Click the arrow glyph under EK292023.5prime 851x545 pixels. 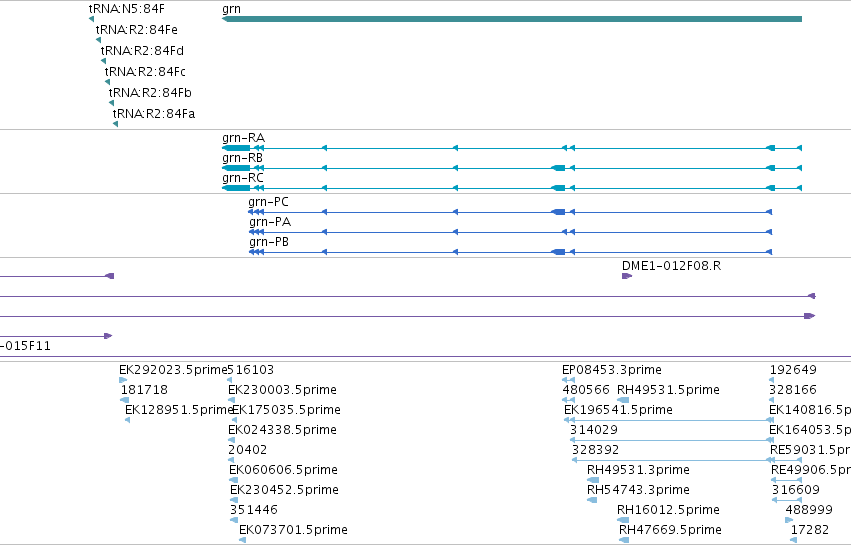click(123, 380)
